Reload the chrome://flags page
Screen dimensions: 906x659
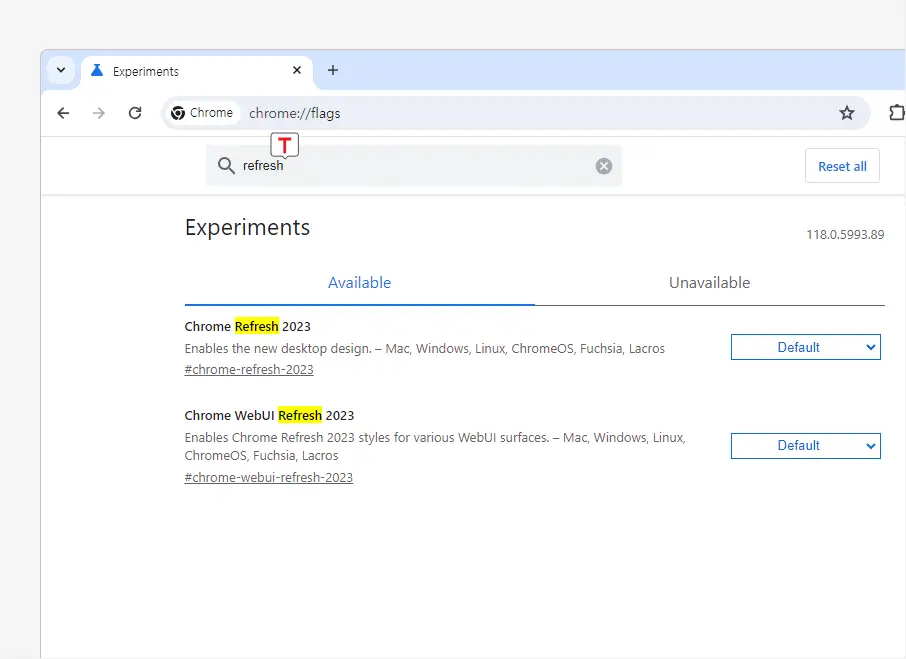coord(135,113)
